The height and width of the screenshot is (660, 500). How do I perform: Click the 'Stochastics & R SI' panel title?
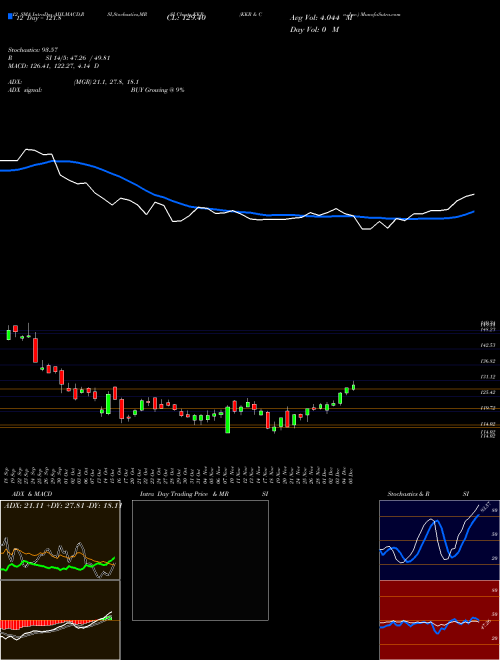tap(428, 494)
